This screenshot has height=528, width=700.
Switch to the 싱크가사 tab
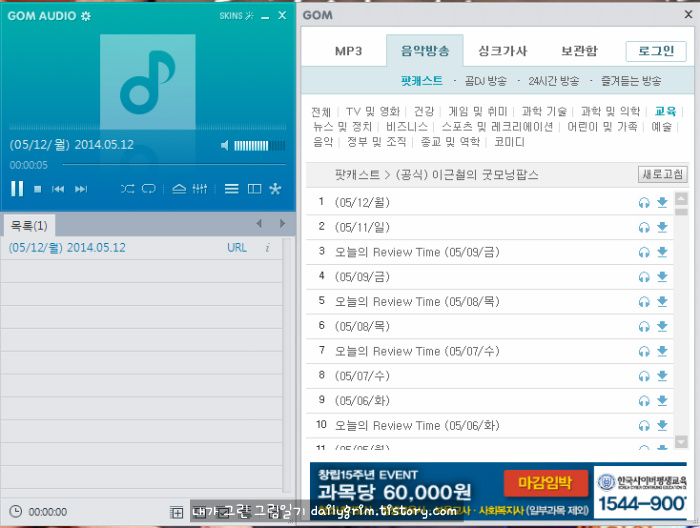[x=503, y=51]
